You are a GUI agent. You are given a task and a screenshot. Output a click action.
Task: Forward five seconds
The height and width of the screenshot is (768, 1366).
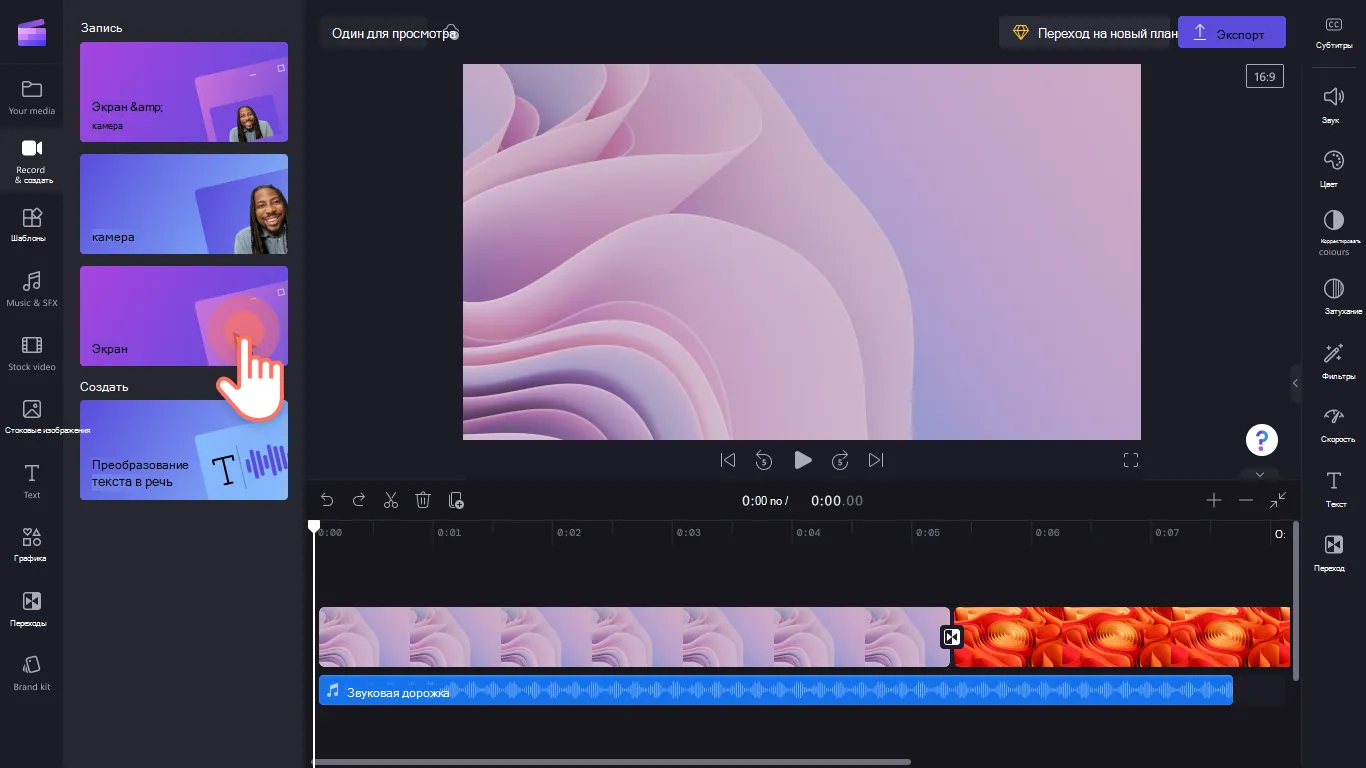[840, 460]
